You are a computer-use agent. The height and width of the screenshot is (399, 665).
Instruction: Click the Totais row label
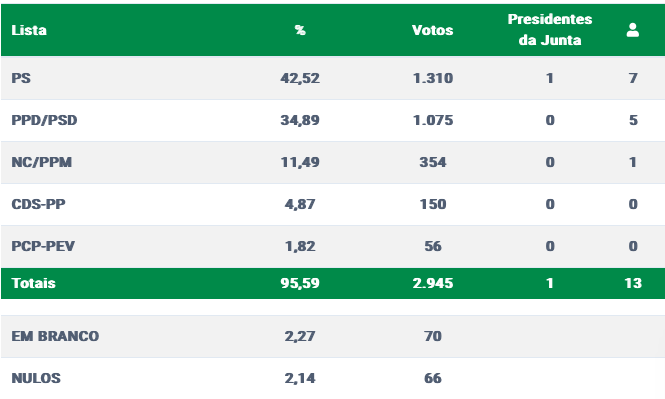34,283
